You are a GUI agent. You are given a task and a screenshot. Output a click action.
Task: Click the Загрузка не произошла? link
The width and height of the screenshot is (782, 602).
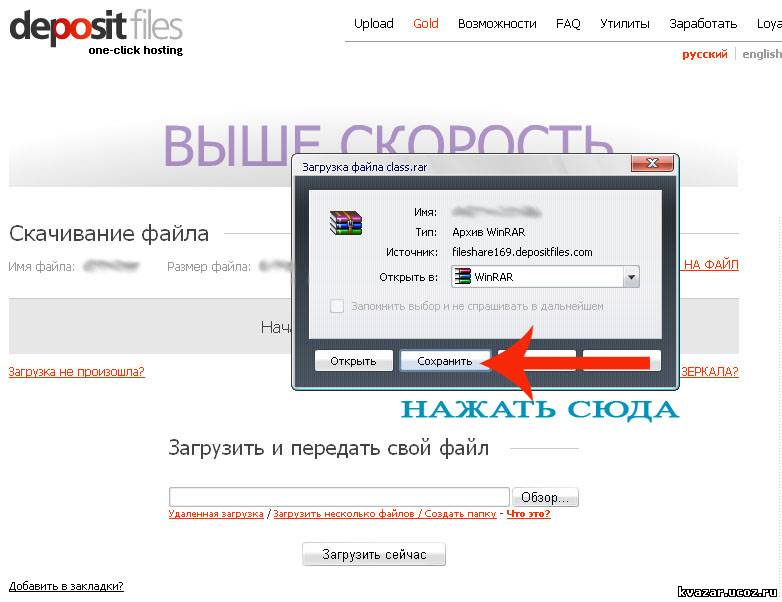click(76, 372)
